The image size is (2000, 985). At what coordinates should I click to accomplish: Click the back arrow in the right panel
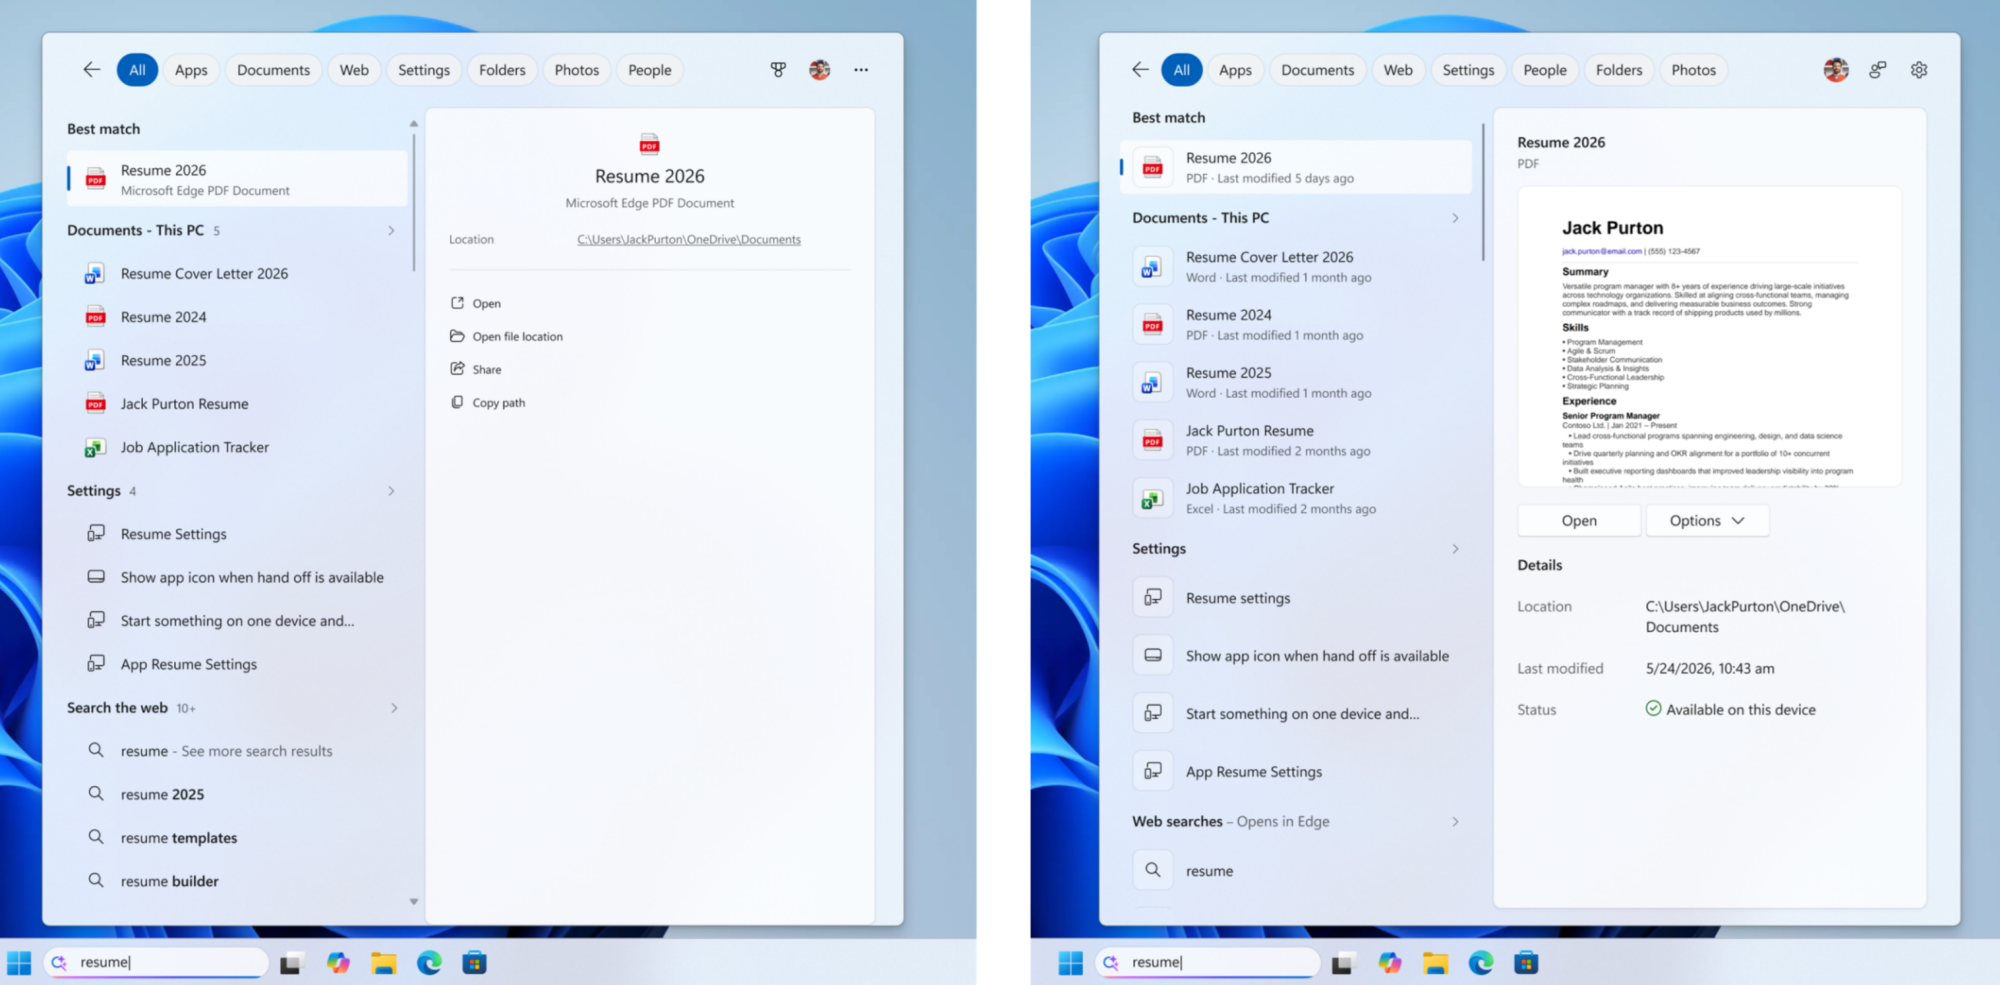(x=1140, y=70)
